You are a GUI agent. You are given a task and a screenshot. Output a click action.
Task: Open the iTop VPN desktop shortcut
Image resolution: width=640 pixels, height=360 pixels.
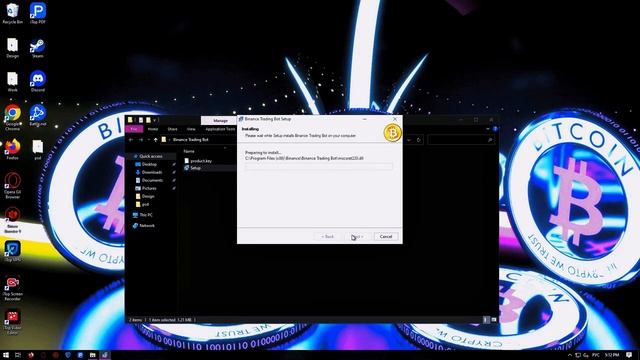point(12,251)
